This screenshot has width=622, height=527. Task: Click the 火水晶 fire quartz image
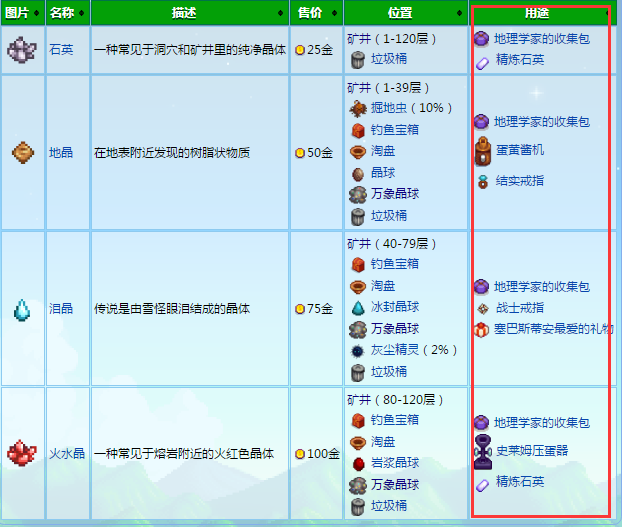22,453
